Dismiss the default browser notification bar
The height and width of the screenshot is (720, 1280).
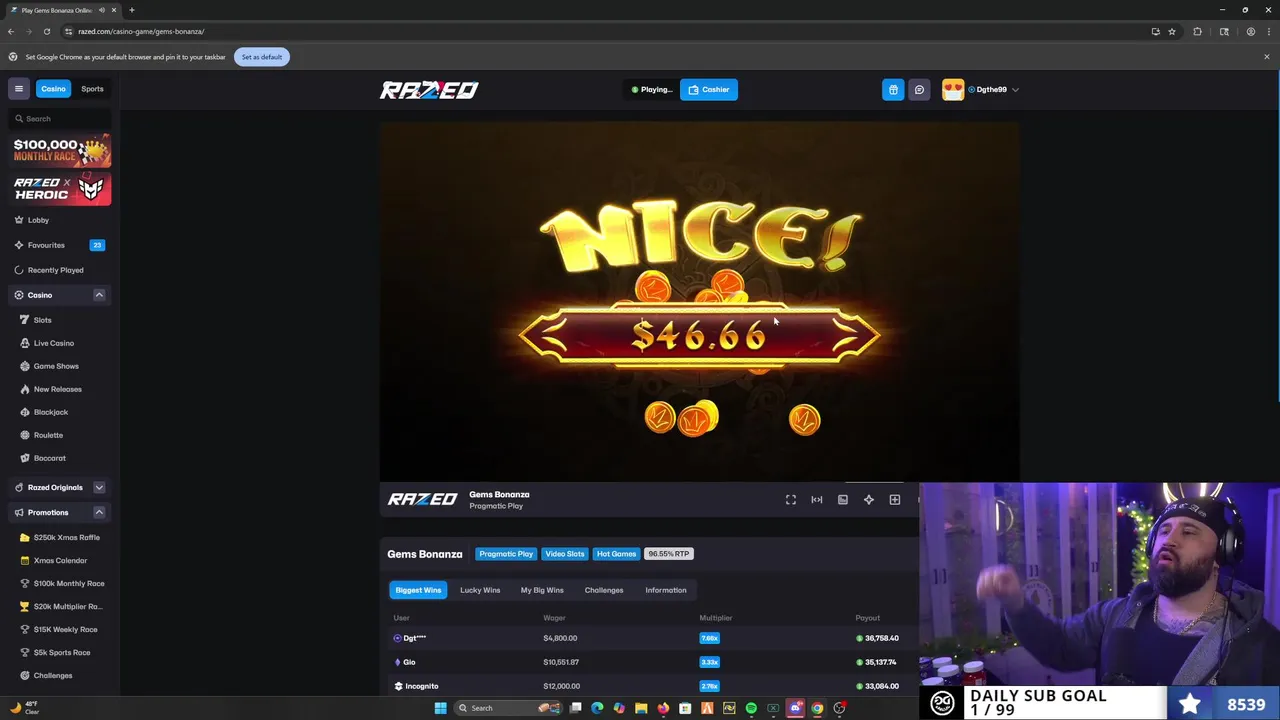[1266, 57]
